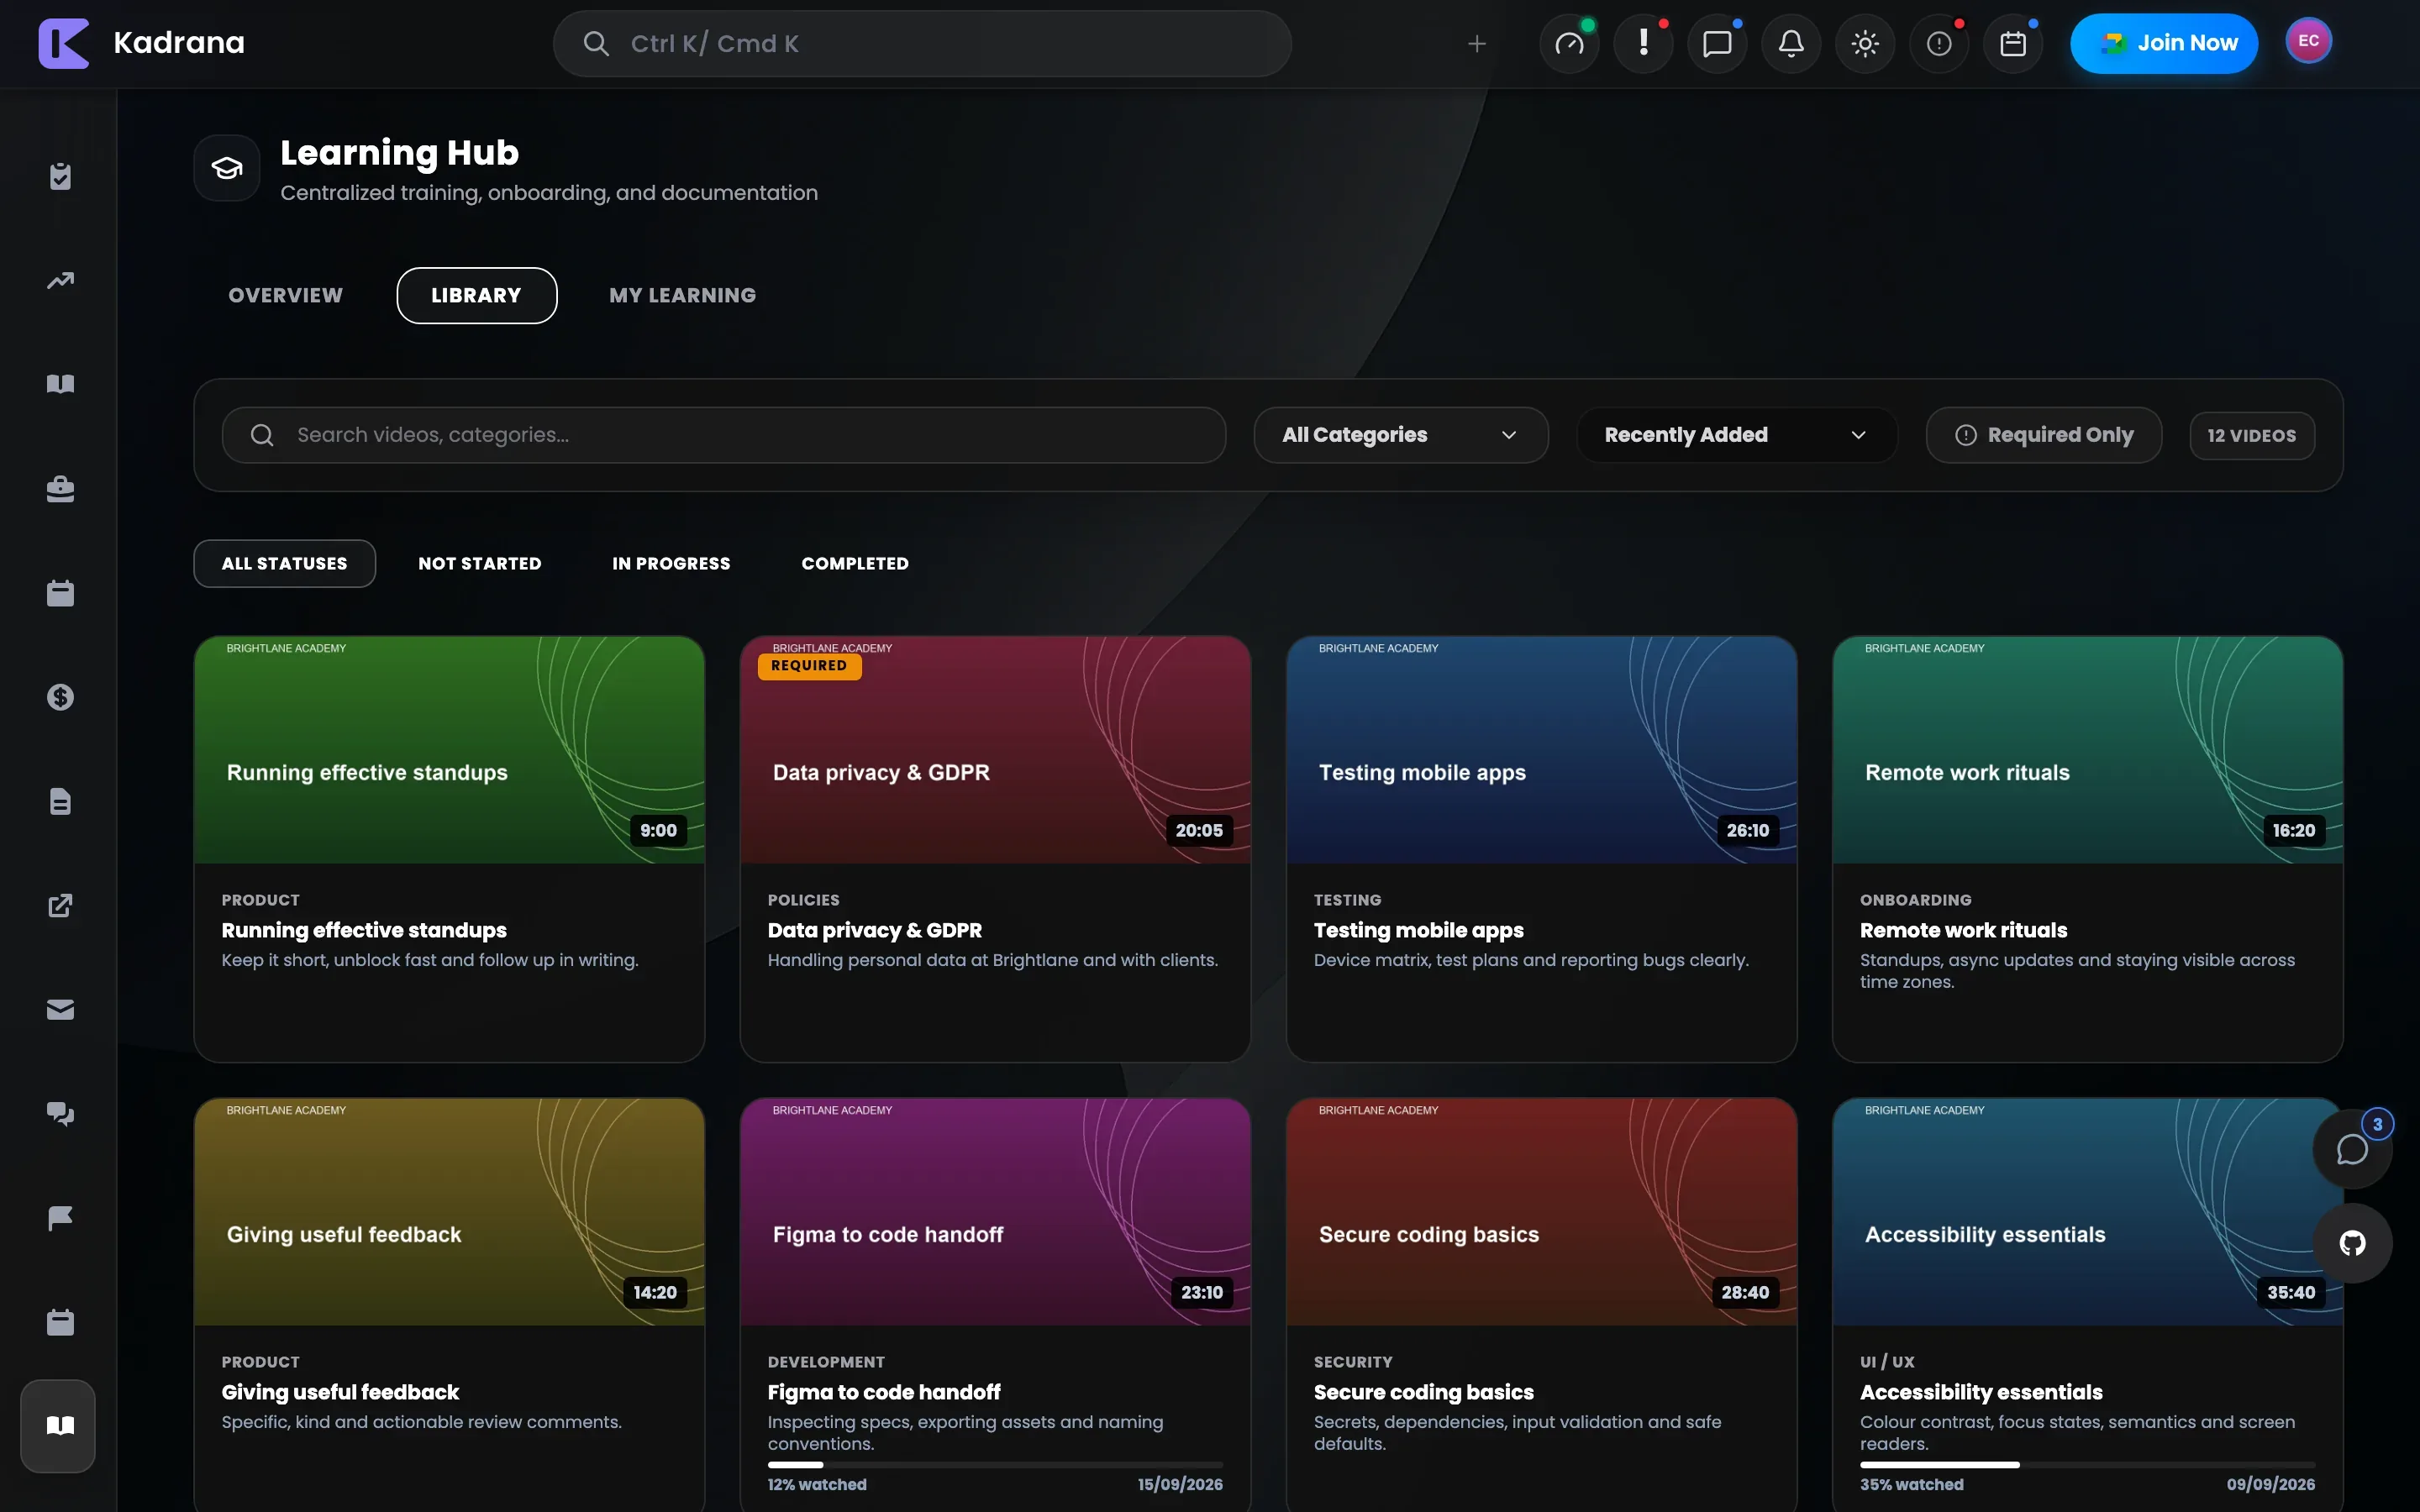Open the floating chat bubble with badge 3
The width and height of the screenshot is (2420, 1512).
click(x=2352, y=1149)
